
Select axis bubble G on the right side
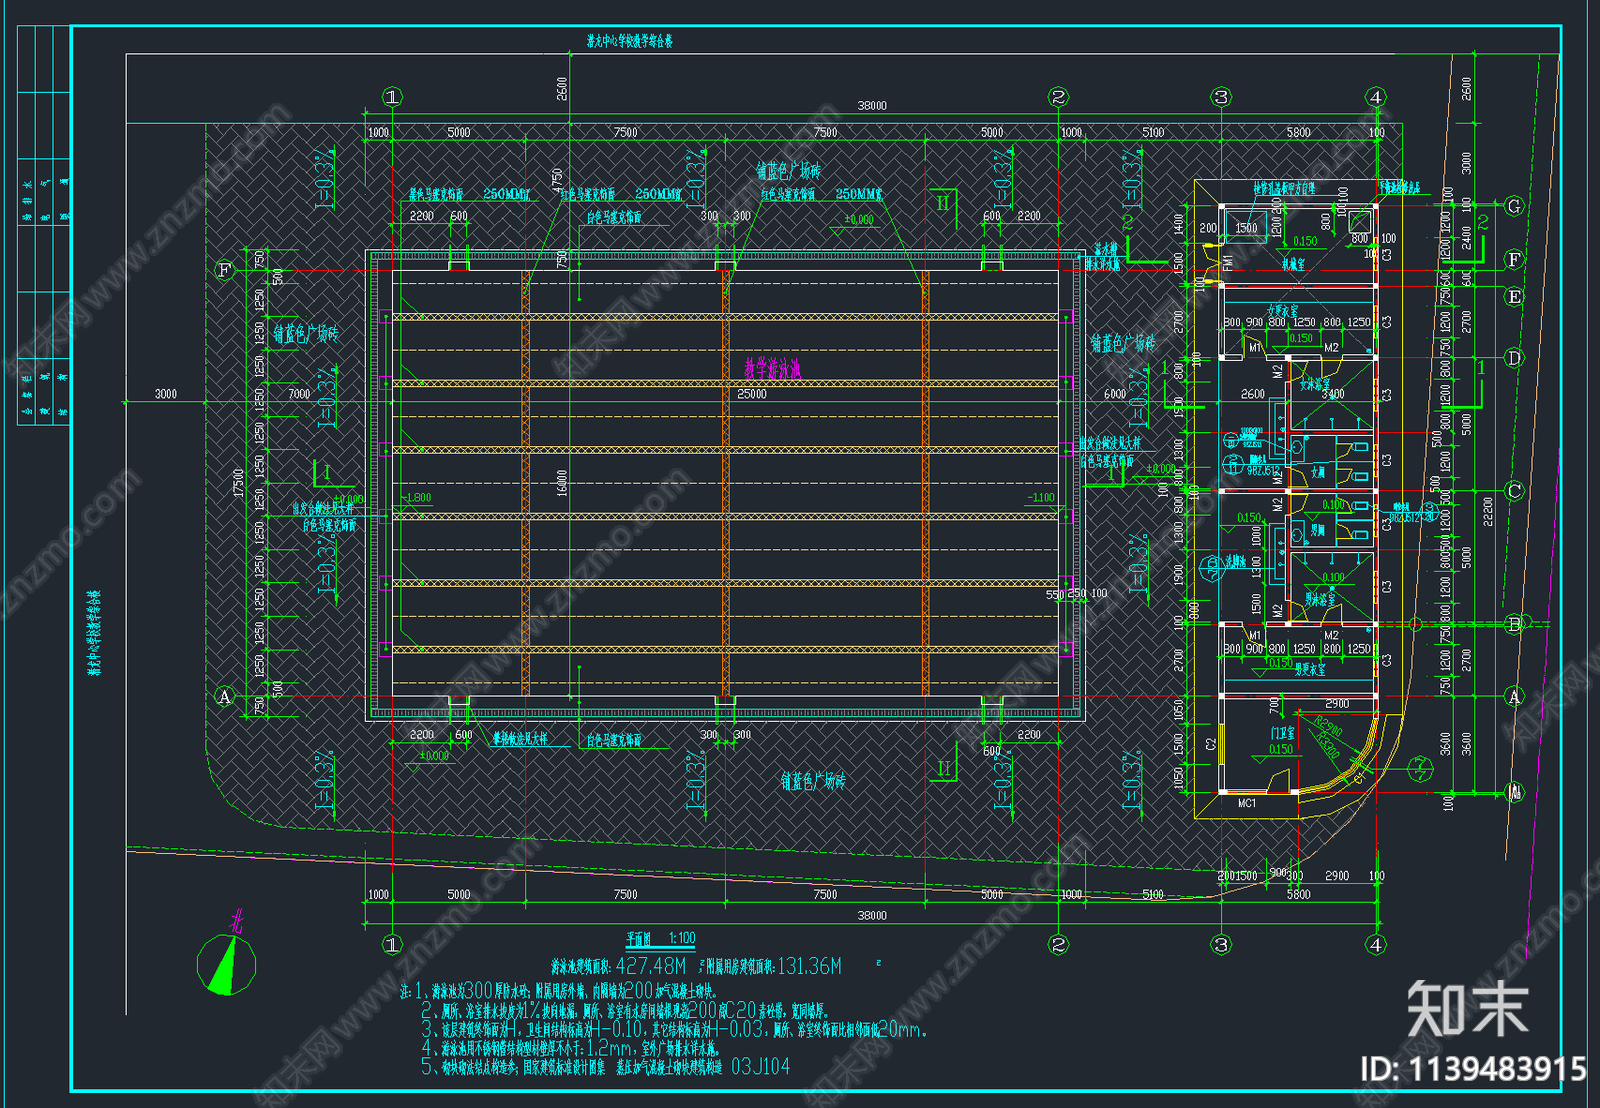coord(1514,206)
